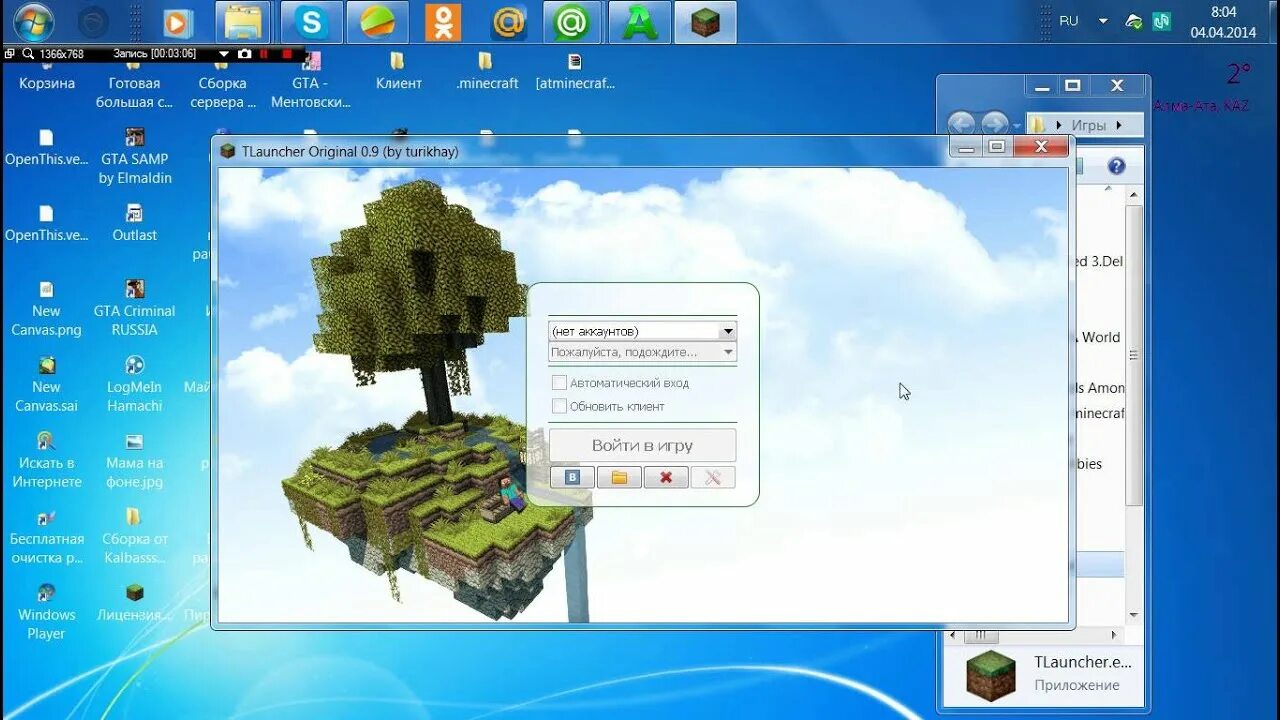
Task: Select the Outlast desktop shortcut
Action: 135,224
